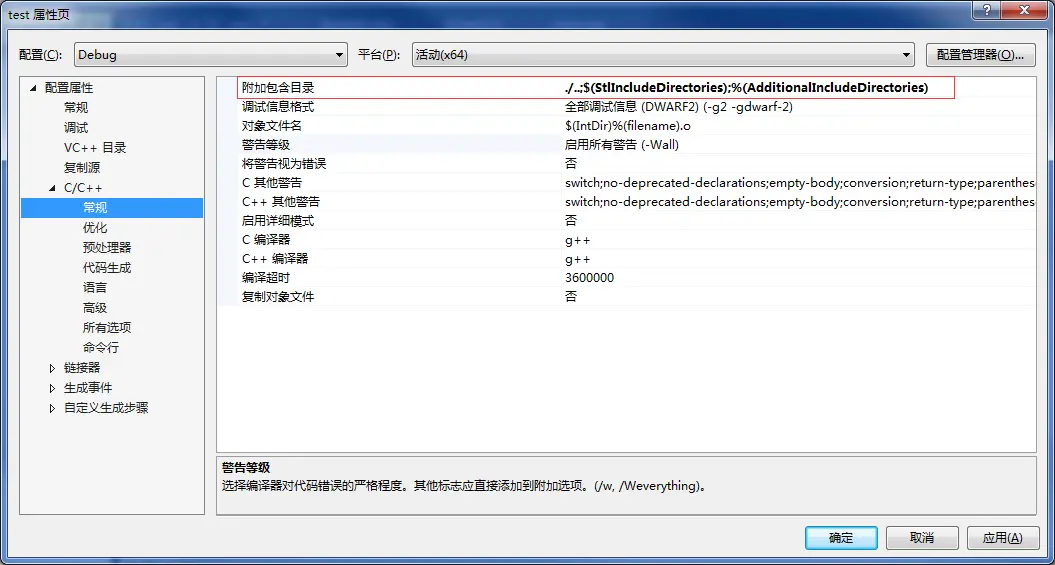
Task: Select 否 value for 启用详细模式
Action: [x=571, y=220]
